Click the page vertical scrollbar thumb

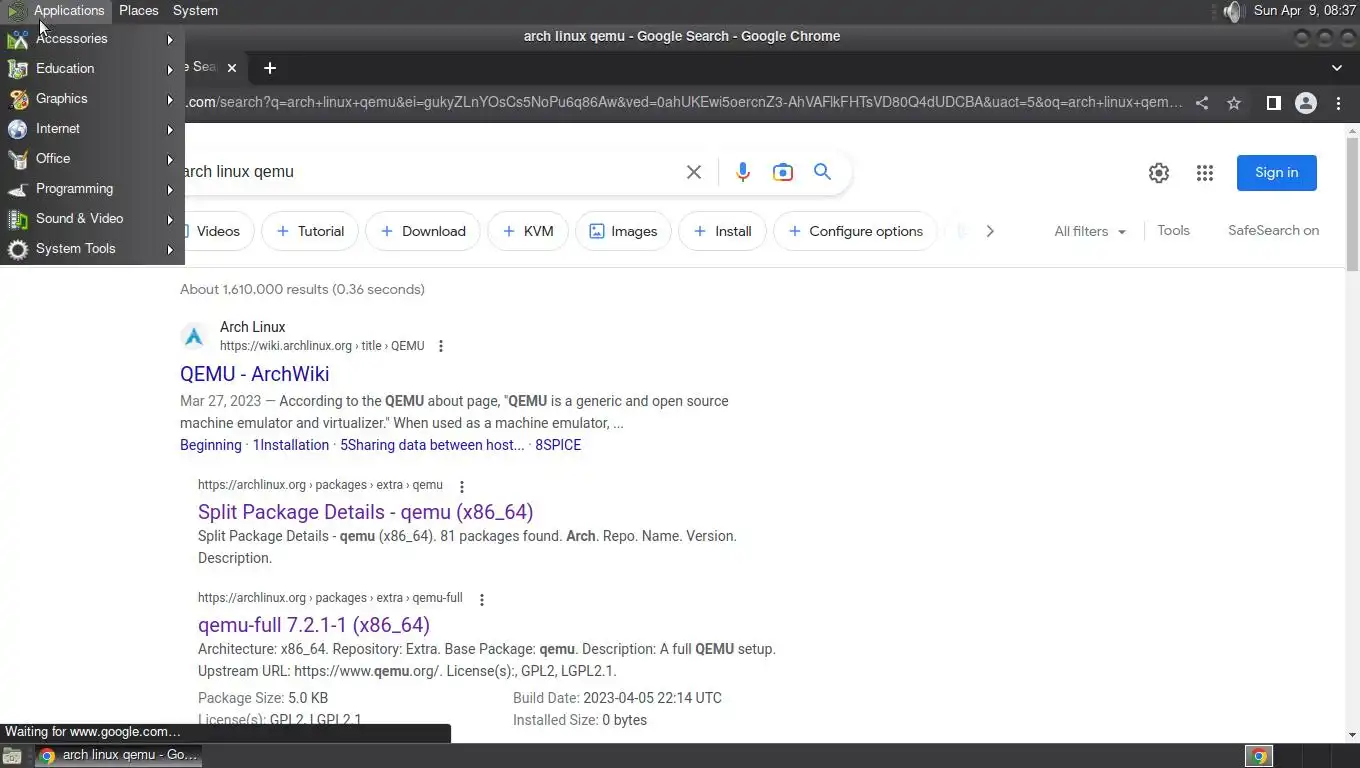click(x=1352, y=205)
